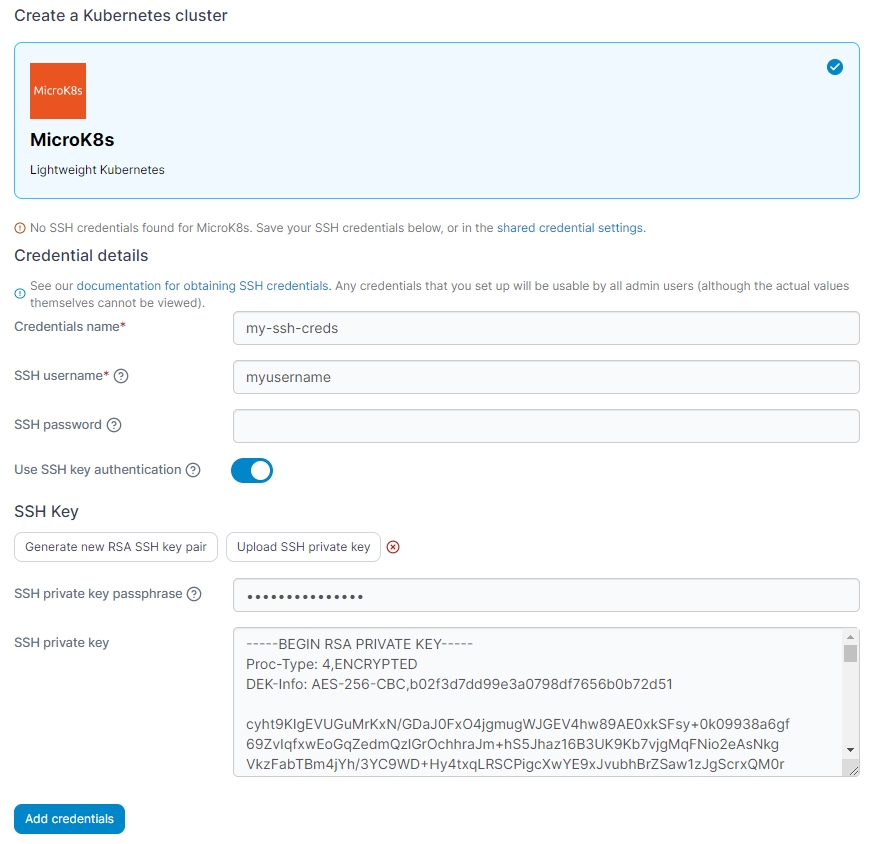Click into the Credentials name field
This screenshot has height=844, width=875.
click(x=545, y=328)
